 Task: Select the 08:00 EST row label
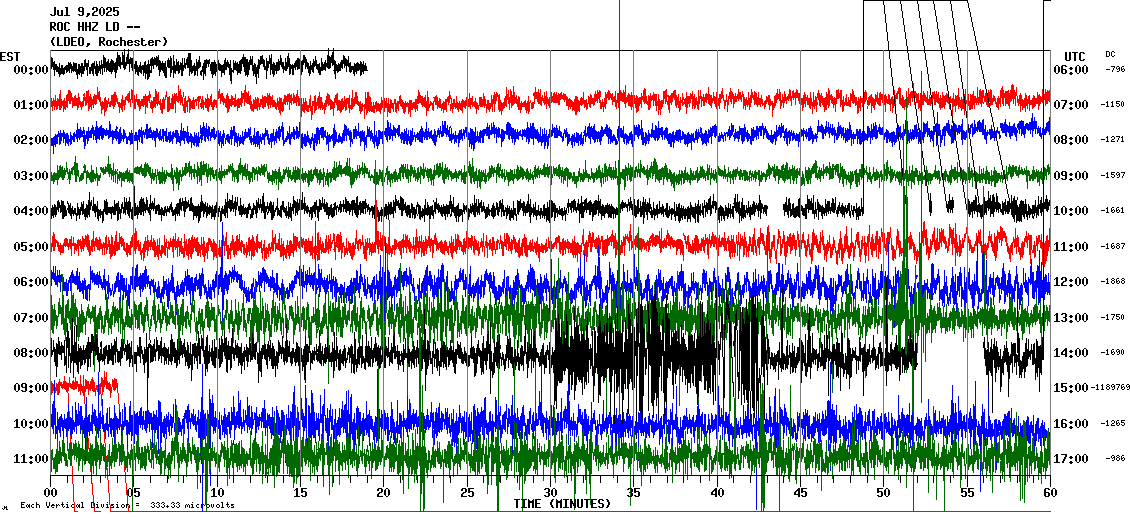point(31,353)
